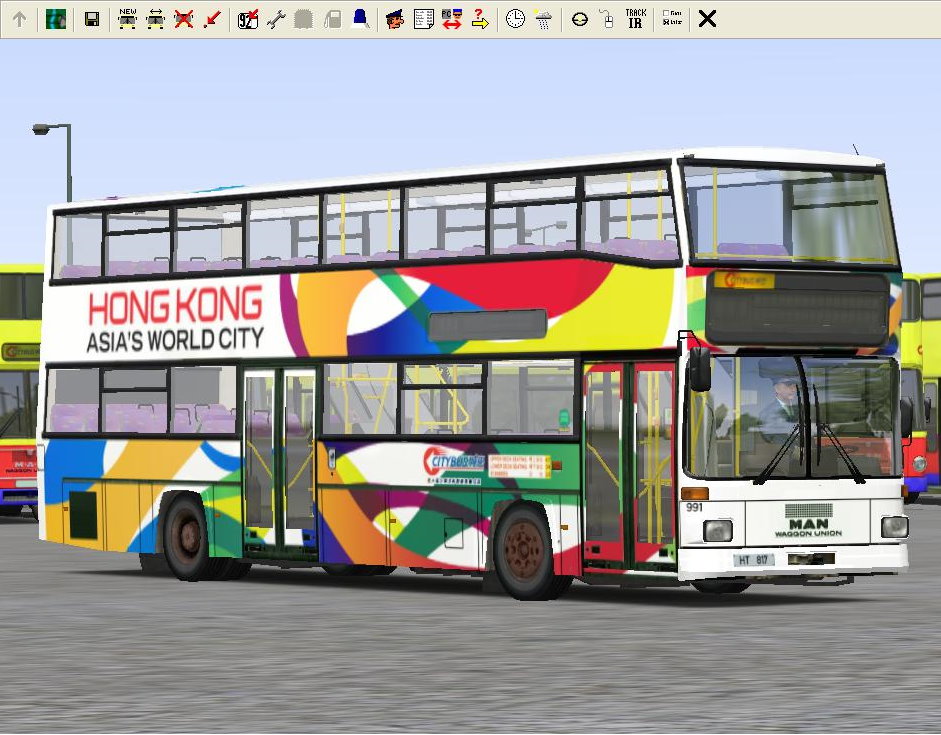Select the red diagonal arrow placement icon
Viewport: 941px width, 735px height.
tap(212, 19)
